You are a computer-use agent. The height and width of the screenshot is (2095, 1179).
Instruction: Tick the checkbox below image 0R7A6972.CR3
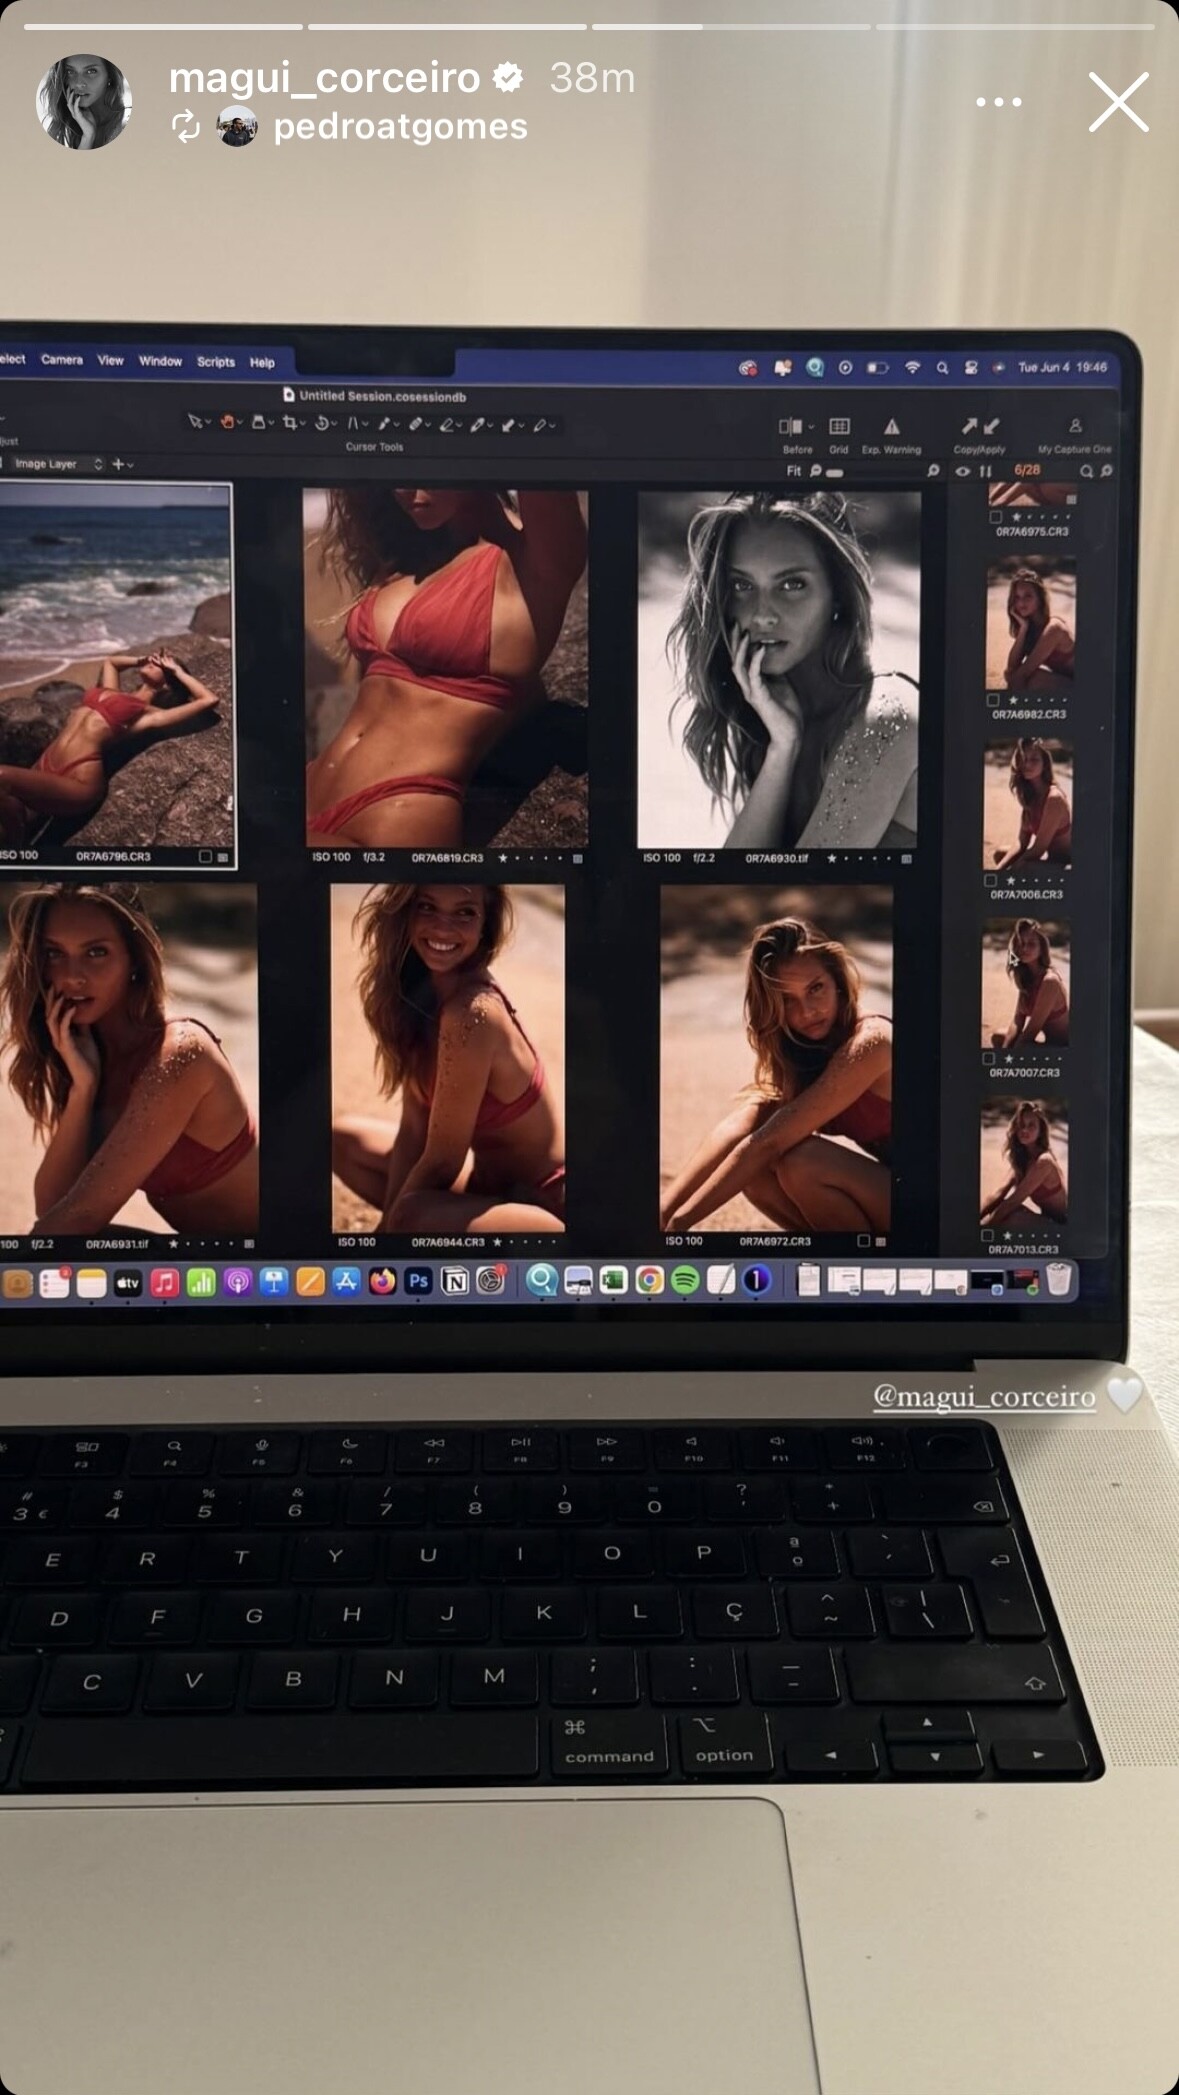click(864, 1241)
